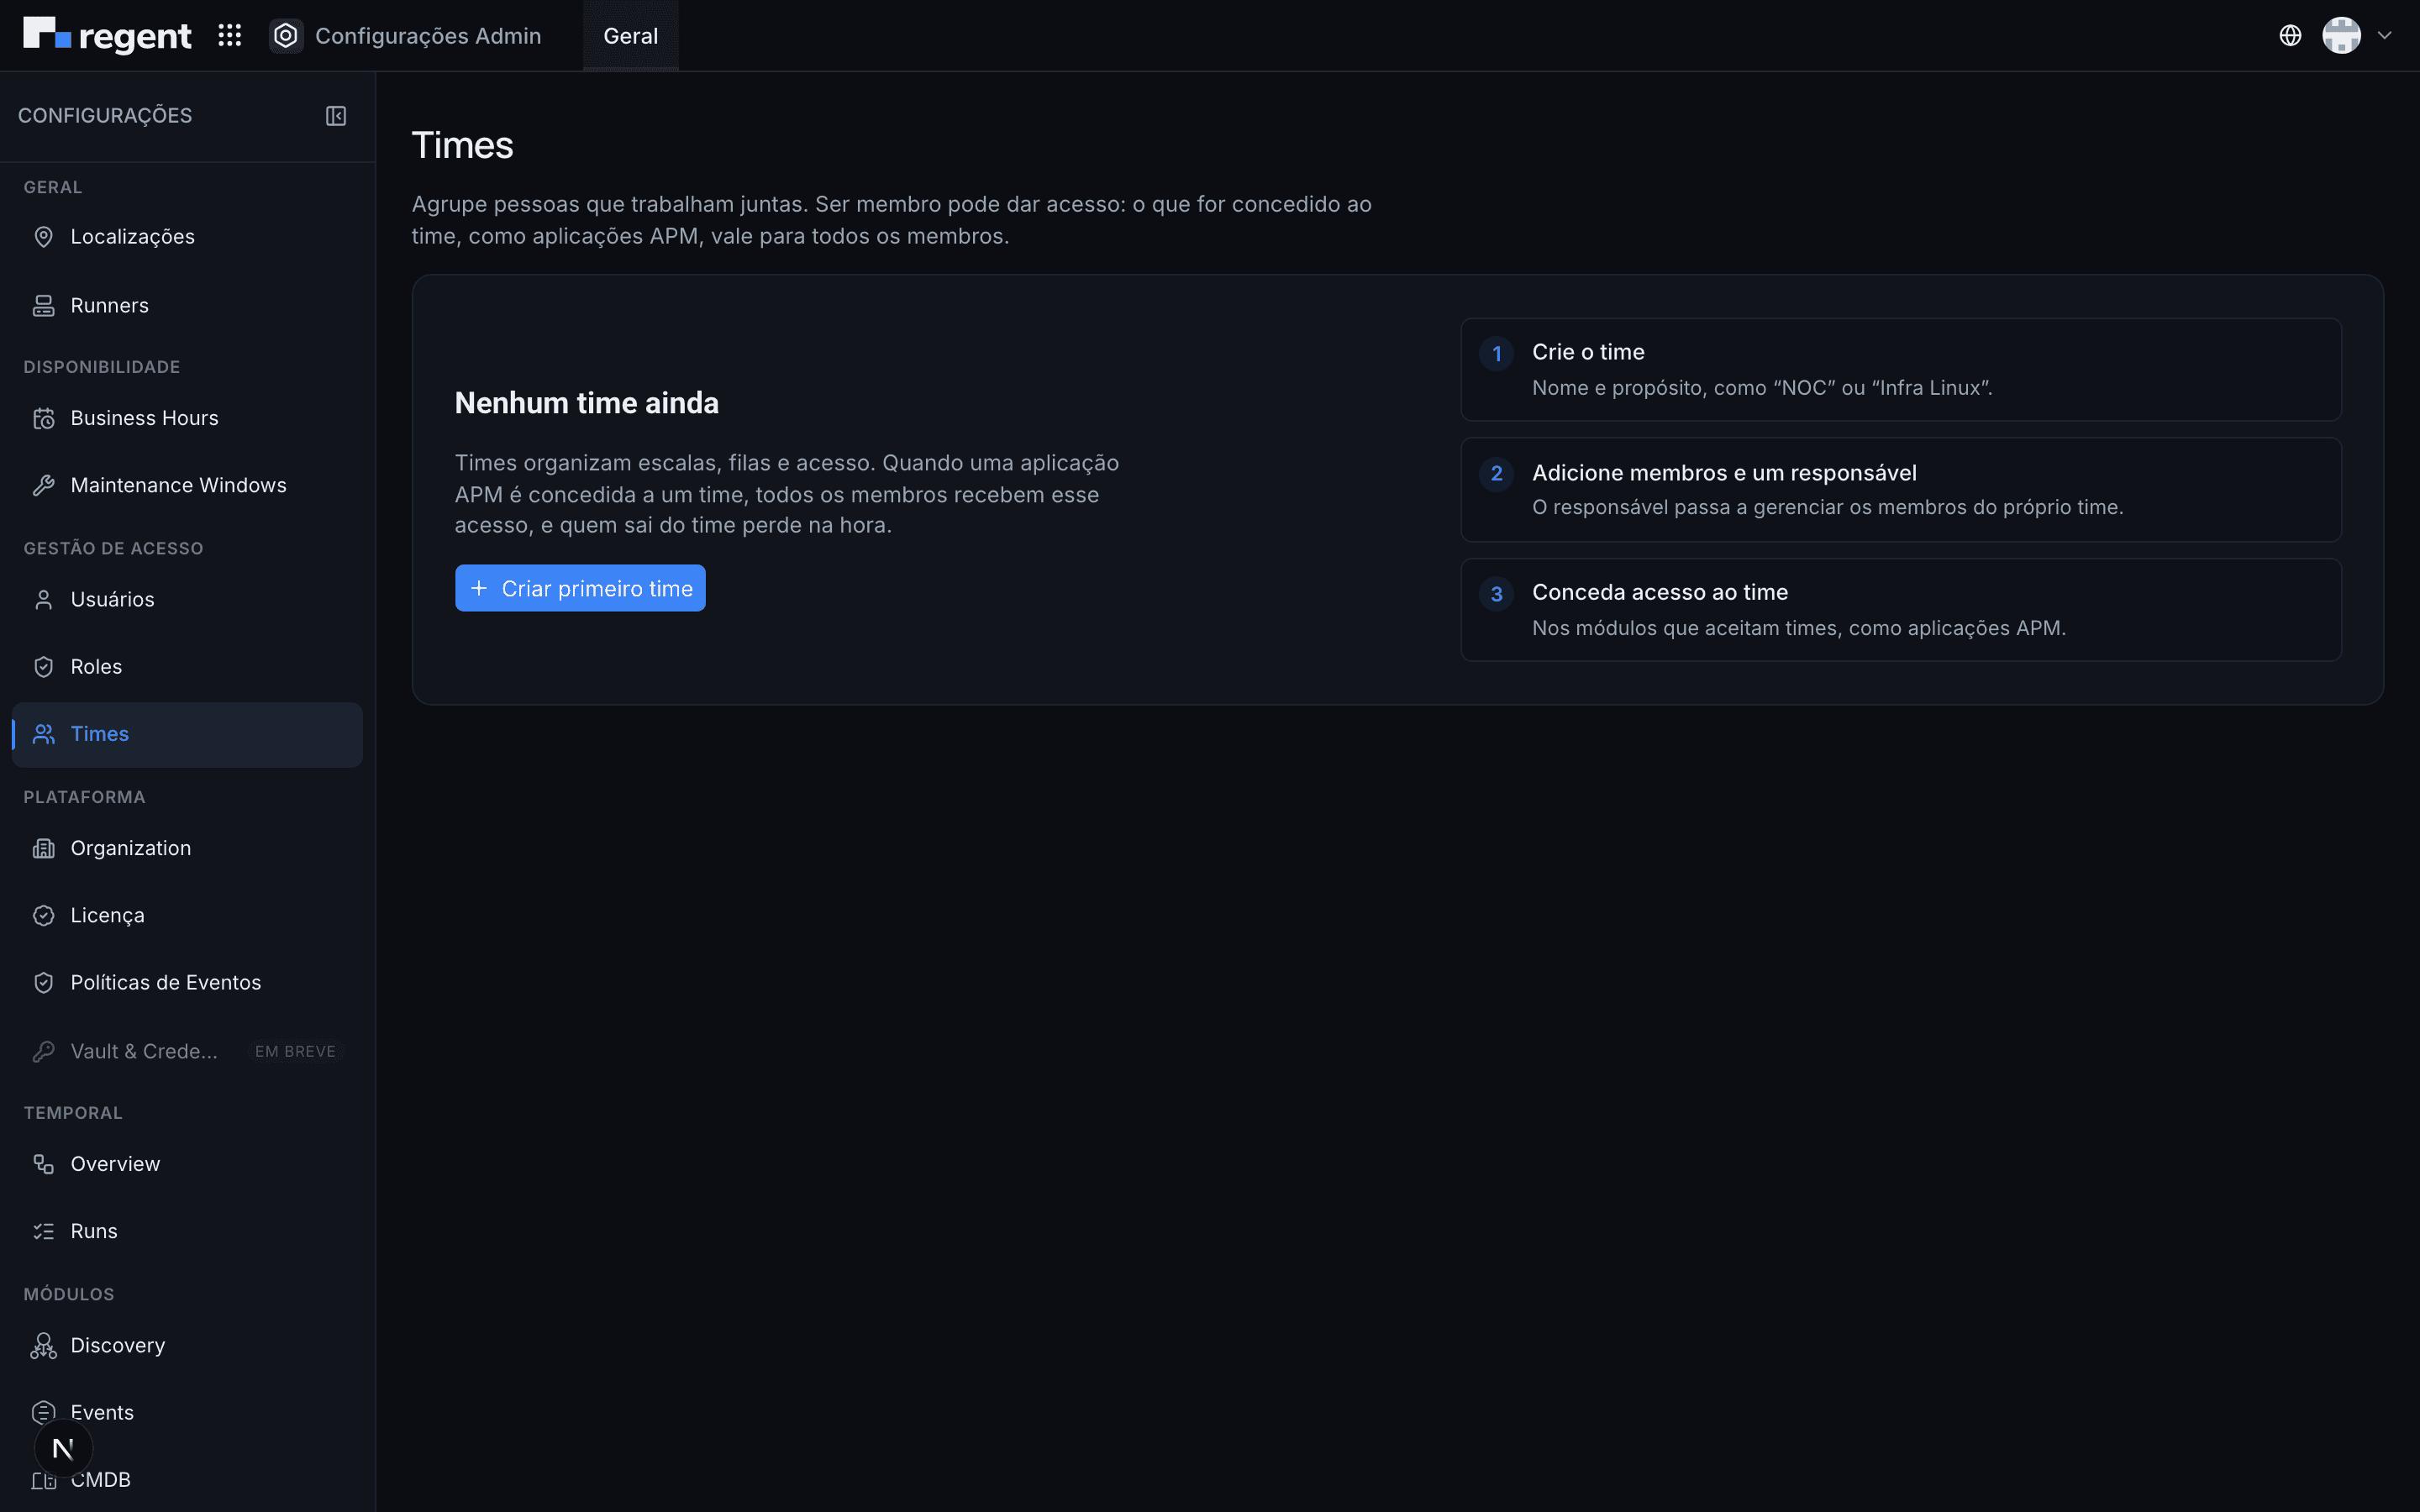This screenshot has width=2420, height=1512.
Task: Click the Localizações pin icon
Action: click(43, 237)
